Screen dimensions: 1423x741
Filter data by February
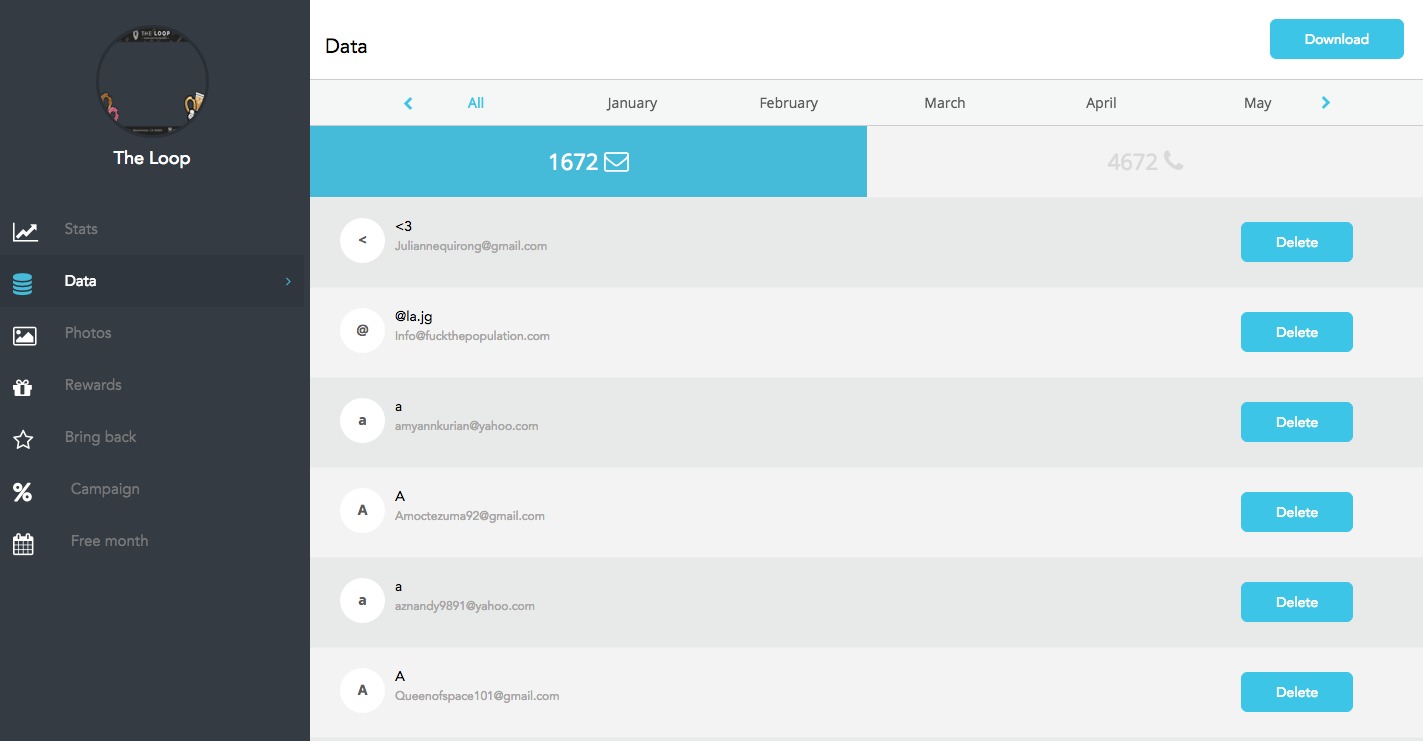(788, 103)
